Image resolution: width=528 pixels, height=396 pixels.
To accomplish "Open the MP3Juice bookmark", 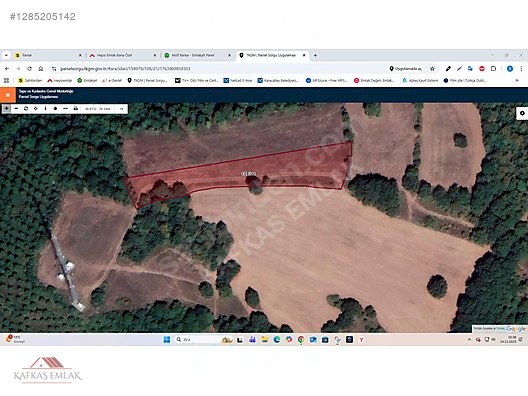I will [x=326, y=80].
